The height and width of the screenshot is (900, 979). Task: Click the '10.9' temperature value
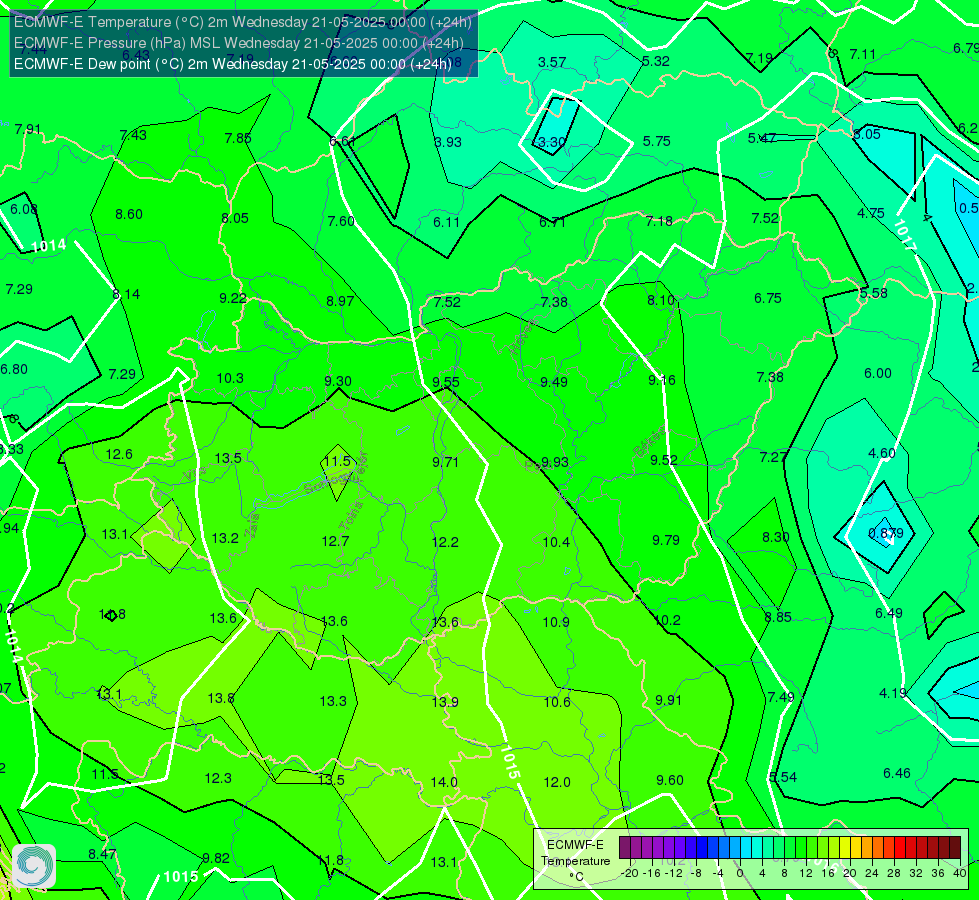[x=556, y=622]
